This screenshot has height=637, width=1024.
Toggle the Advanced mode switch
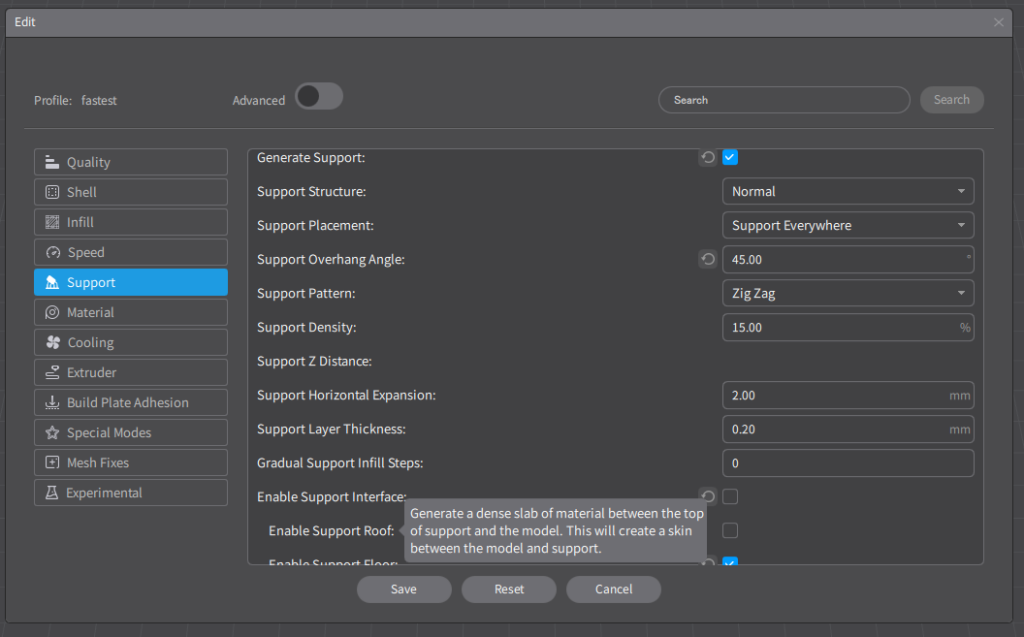coord(319,97)
